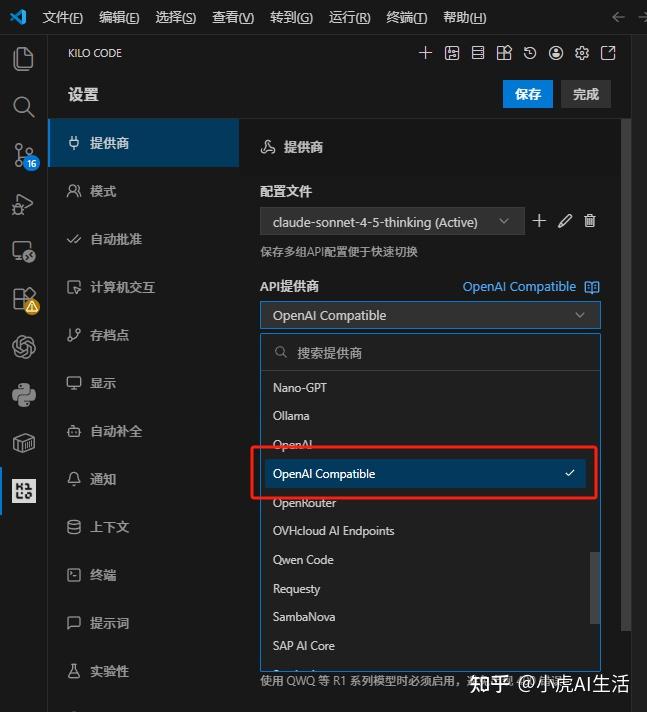Viewport: 647px width, 712px height.
Task: Open the Run and Debug view
Action: (x=23, y=204)
